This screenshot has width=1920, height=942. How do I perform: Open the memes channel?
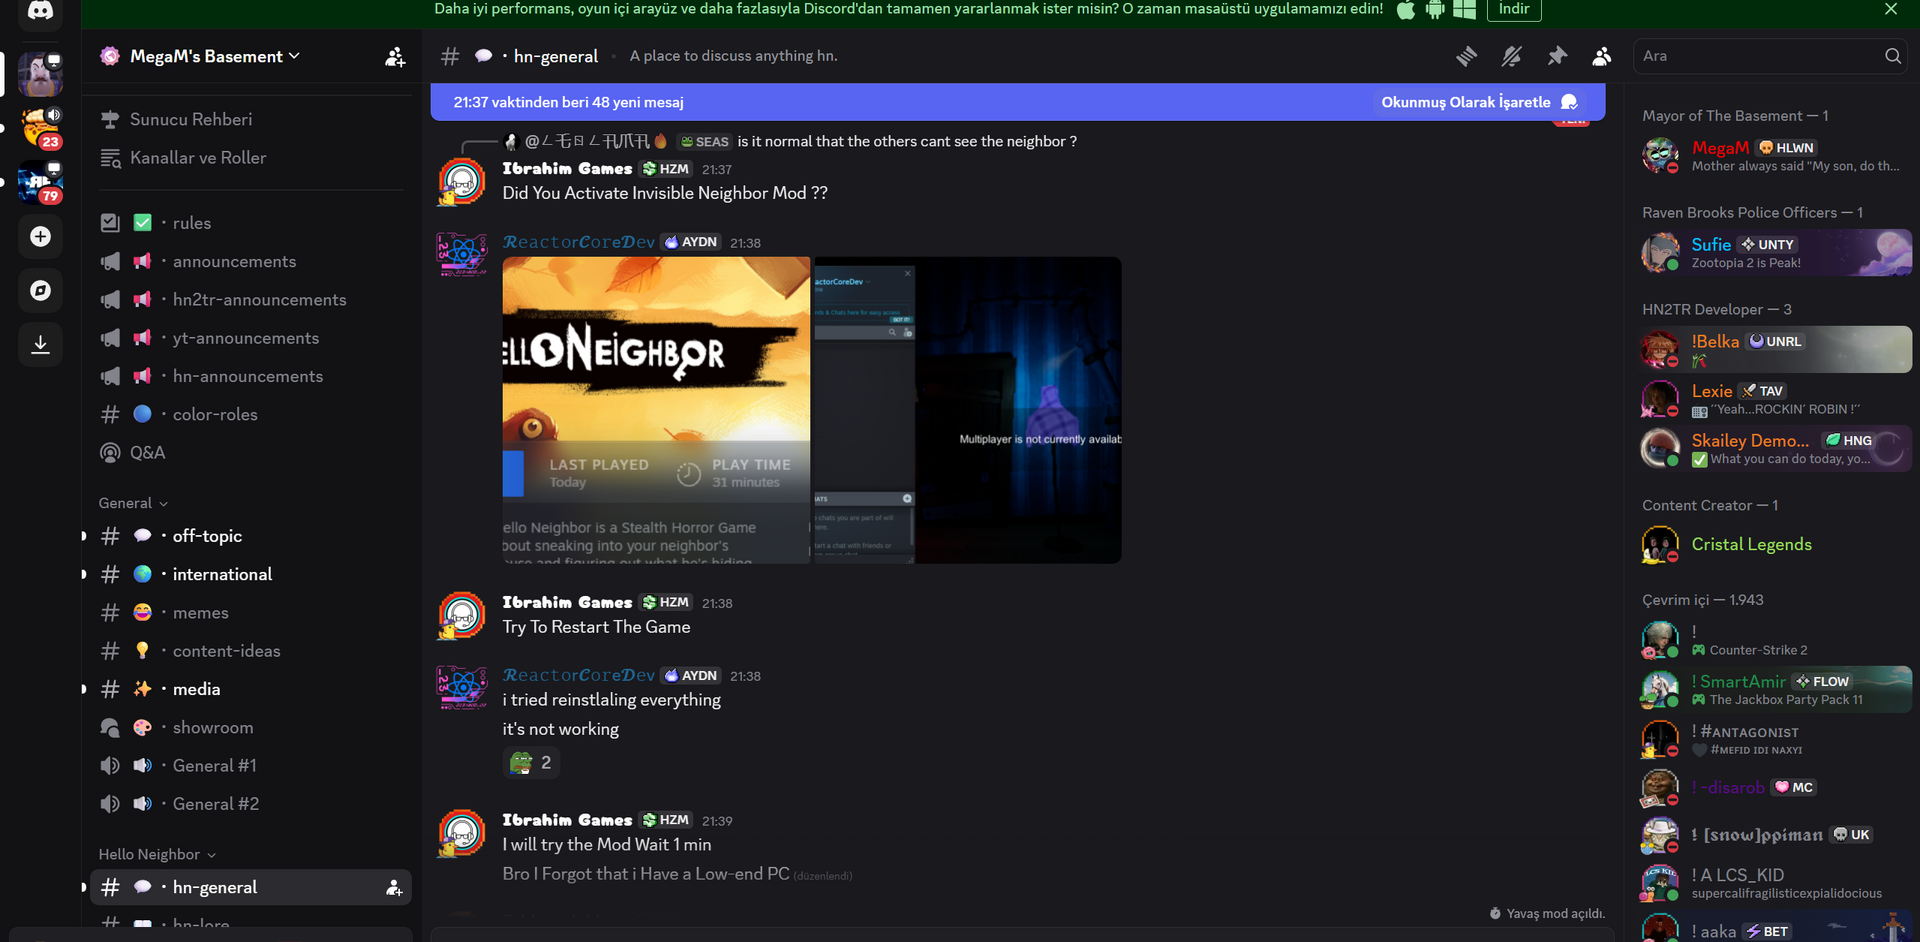click(x=251, y=613)
